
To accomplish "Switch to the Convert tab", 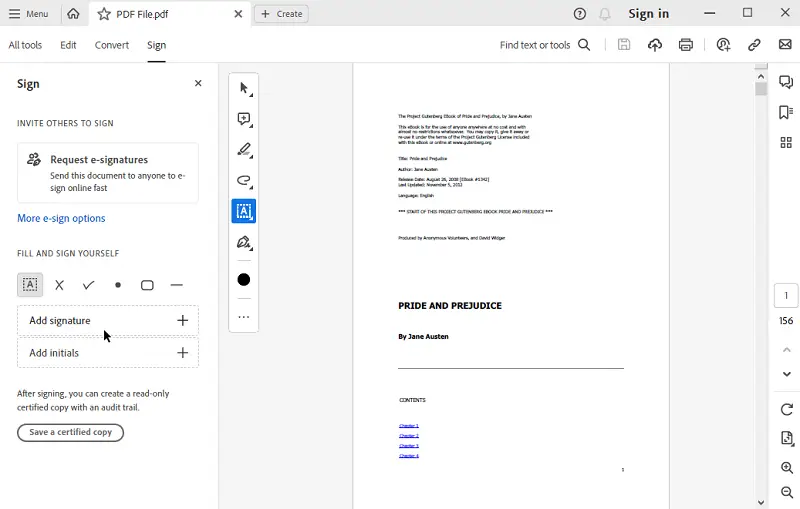I will click(112, 45).
